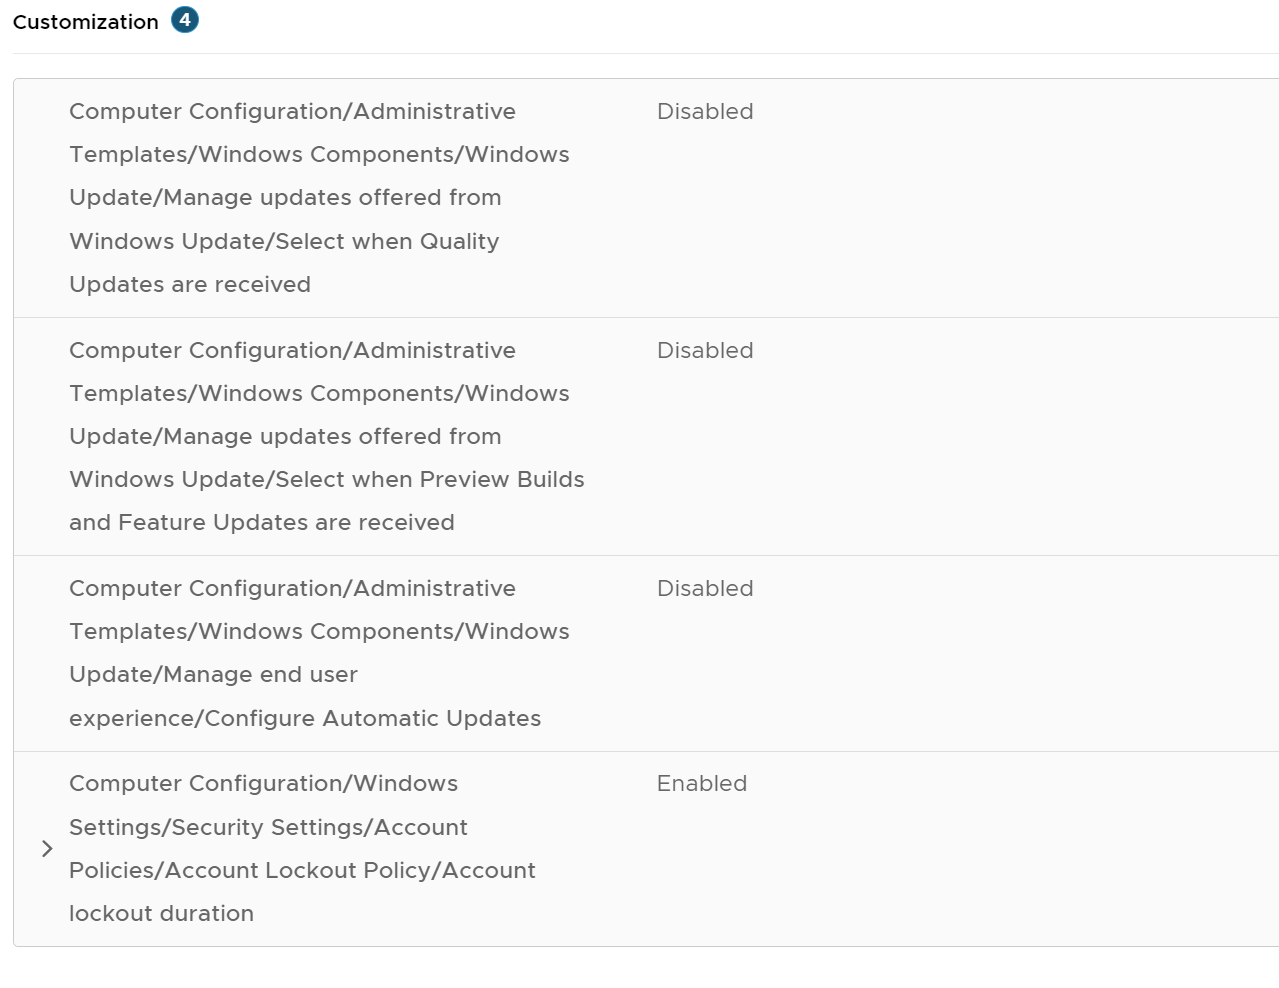The width and height of the screenshot is (1279, 988).
Task: Click the Customization section heading
Action: pyautogui.click(x=85, y=21)
